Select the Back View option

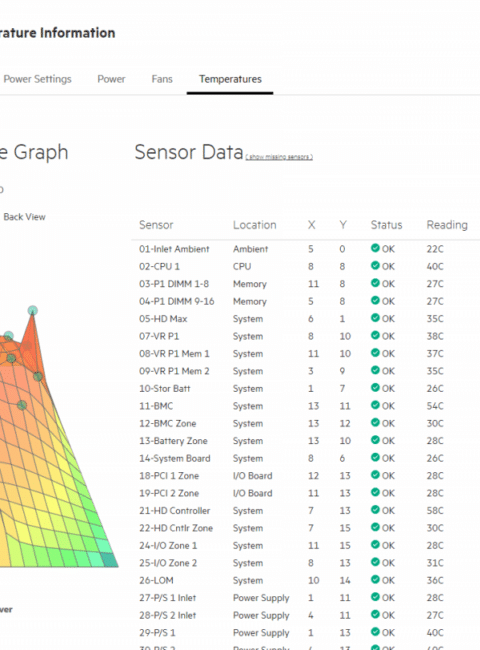pos(24,217)
